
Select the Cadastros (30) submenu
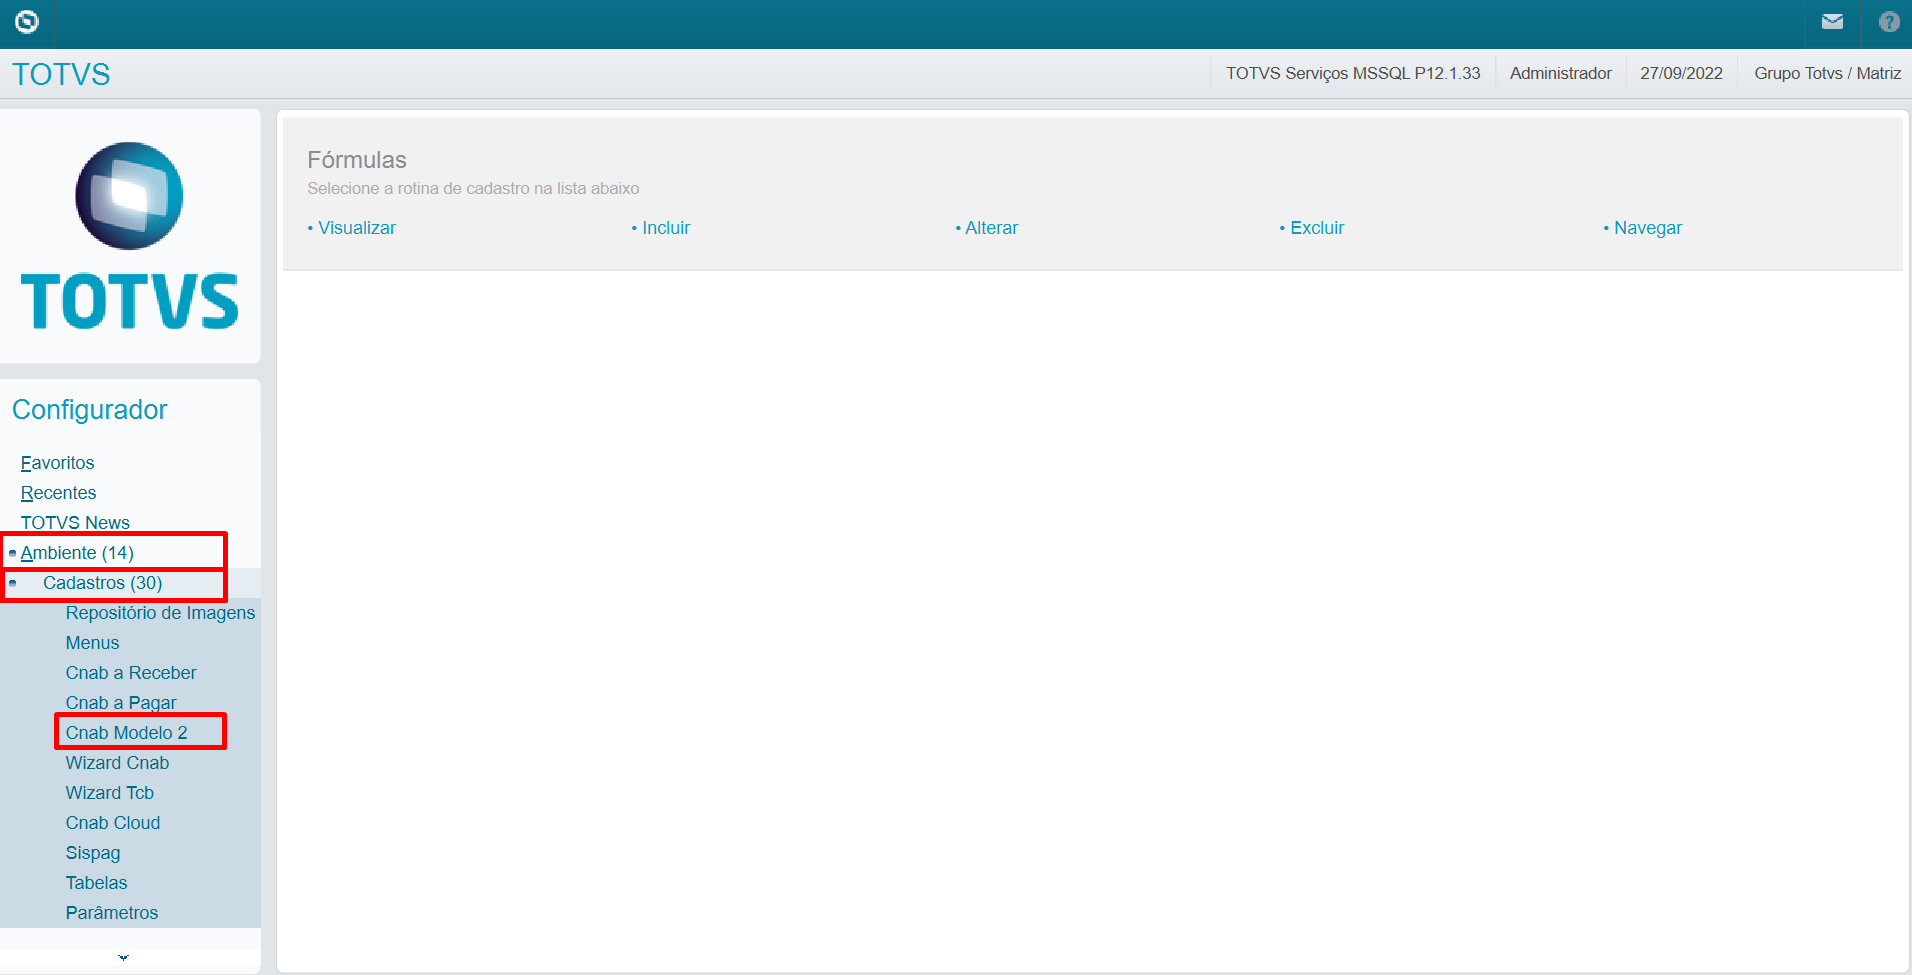pyautogui.click(x=102, y=583)
